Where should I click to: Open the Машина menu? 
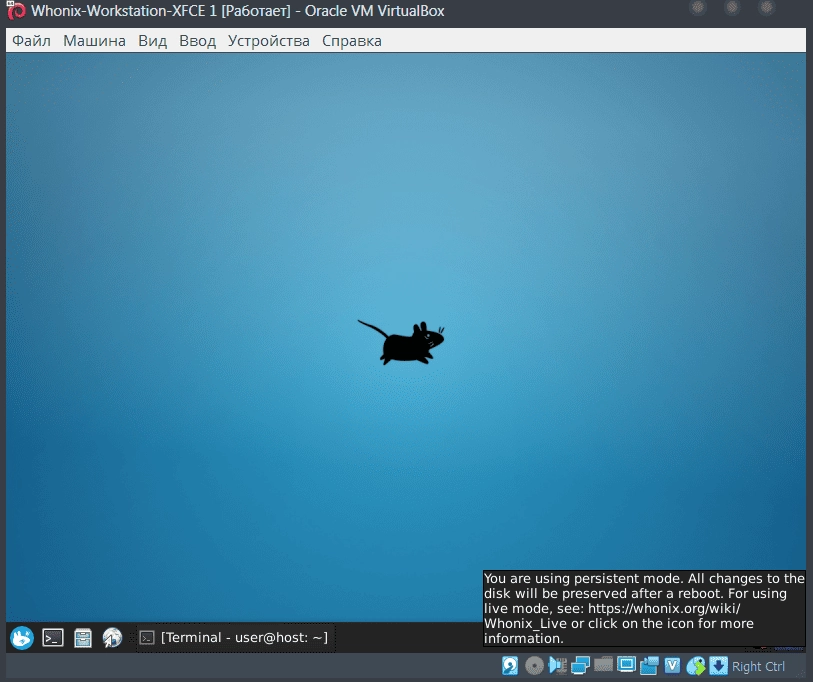(x=94, y=40)
